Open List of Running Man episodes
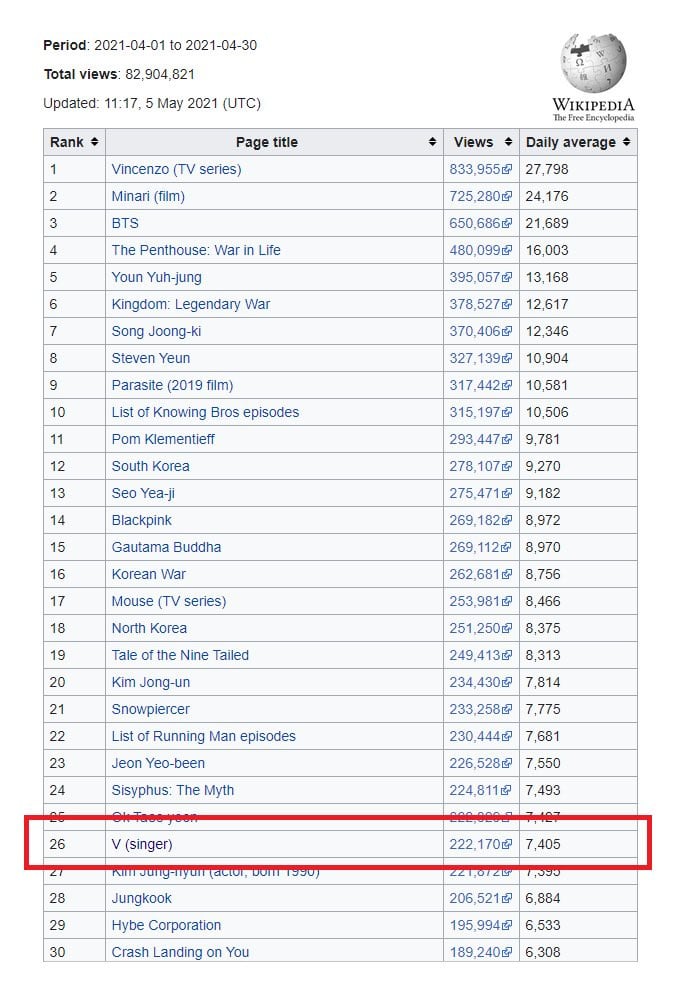The height and width of the screenshot is (994, 686). click(204, 737)
